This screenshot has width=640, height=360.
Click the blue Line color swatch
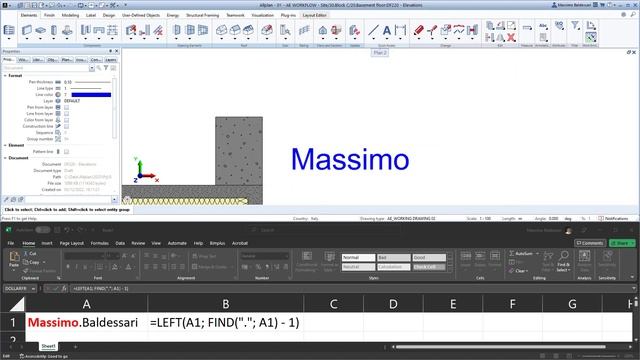click(x=91, y=95)
